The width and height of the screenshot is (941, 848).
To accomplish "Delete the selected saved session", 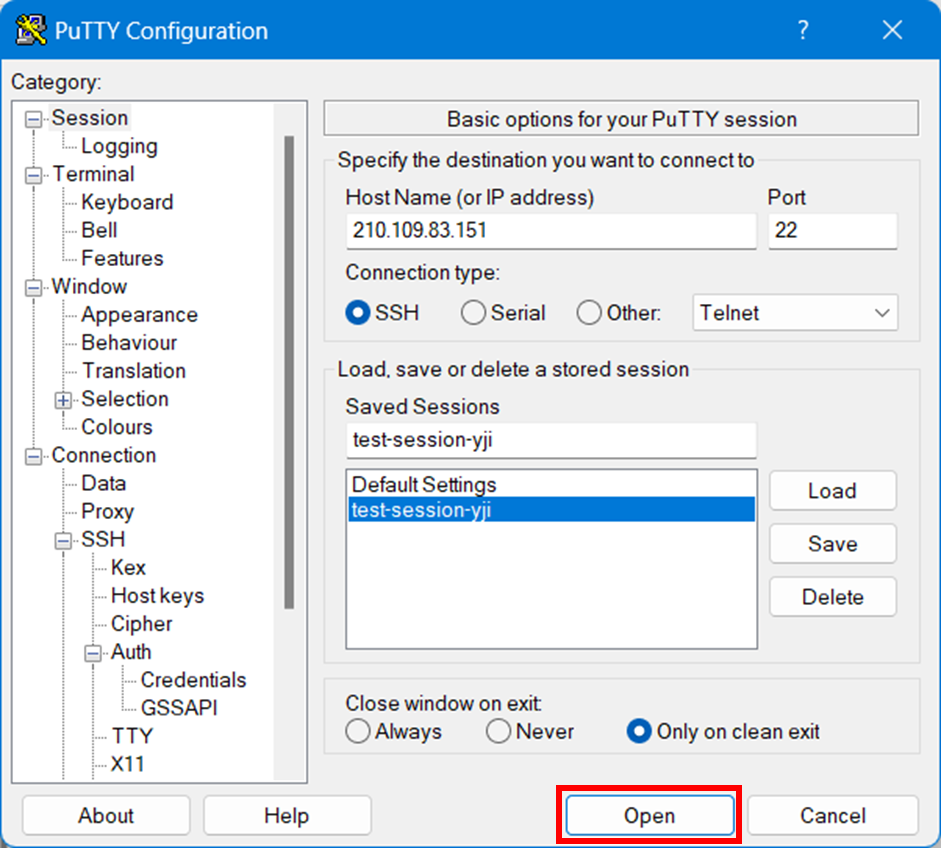I will click(x=832, y=597).
